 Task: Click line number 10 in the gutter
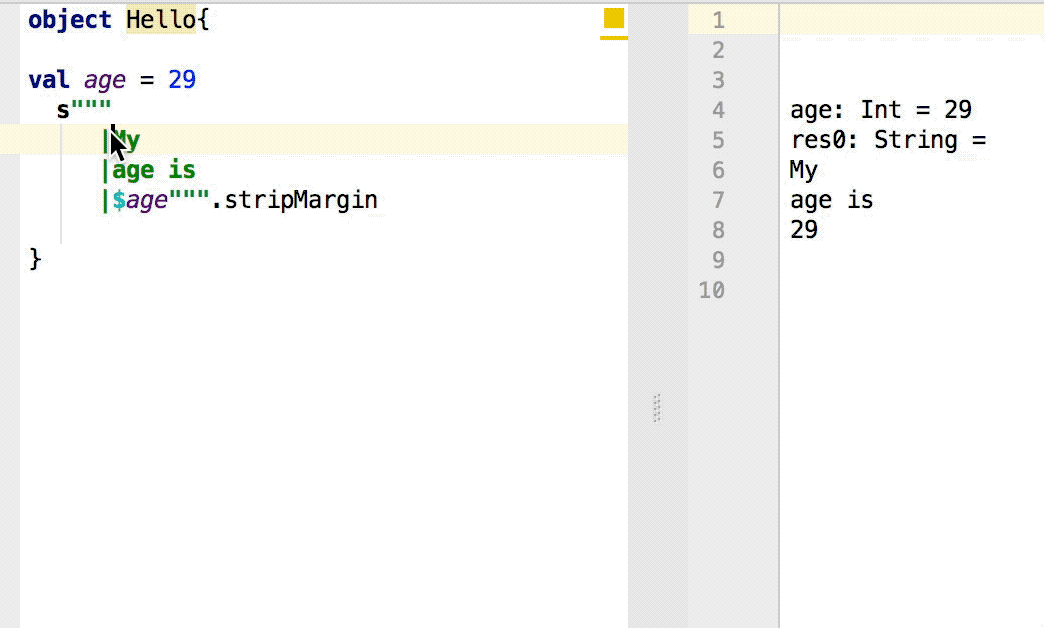(x=712, y=290)
